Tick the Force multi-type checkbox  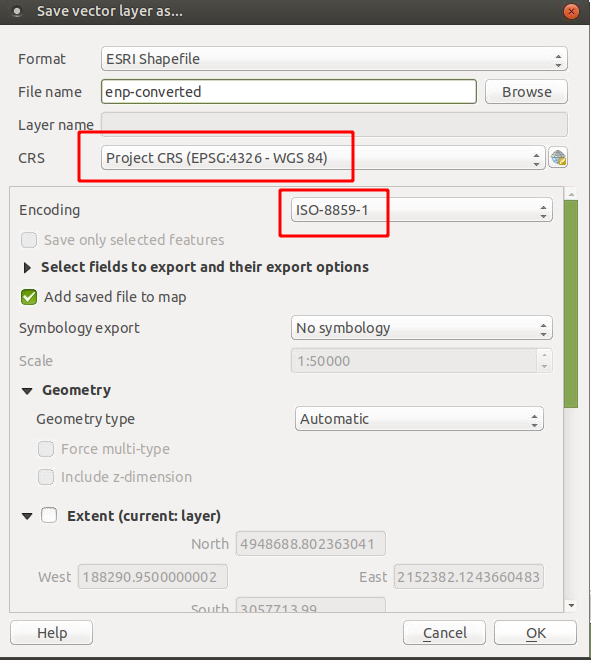pyautogui.click(x=46, y=449)
